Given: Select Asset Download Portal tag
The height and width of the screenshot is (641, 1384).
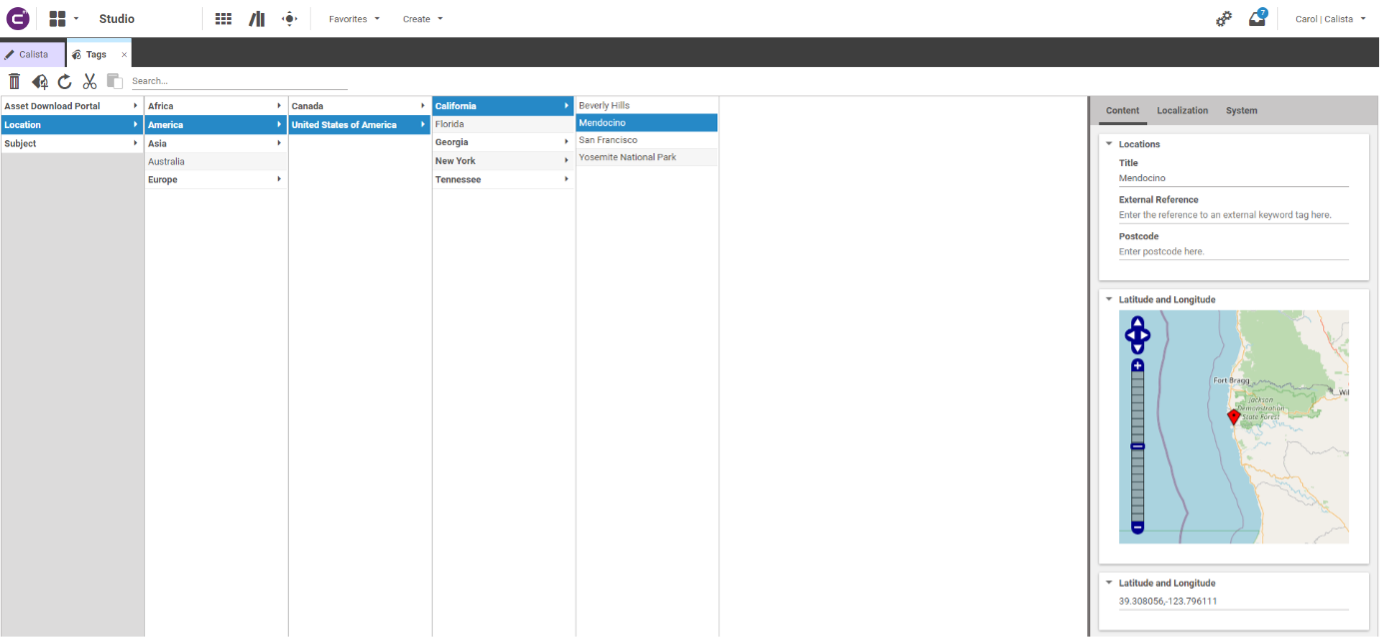Looking at the screenshot, I should pos(72,106).
